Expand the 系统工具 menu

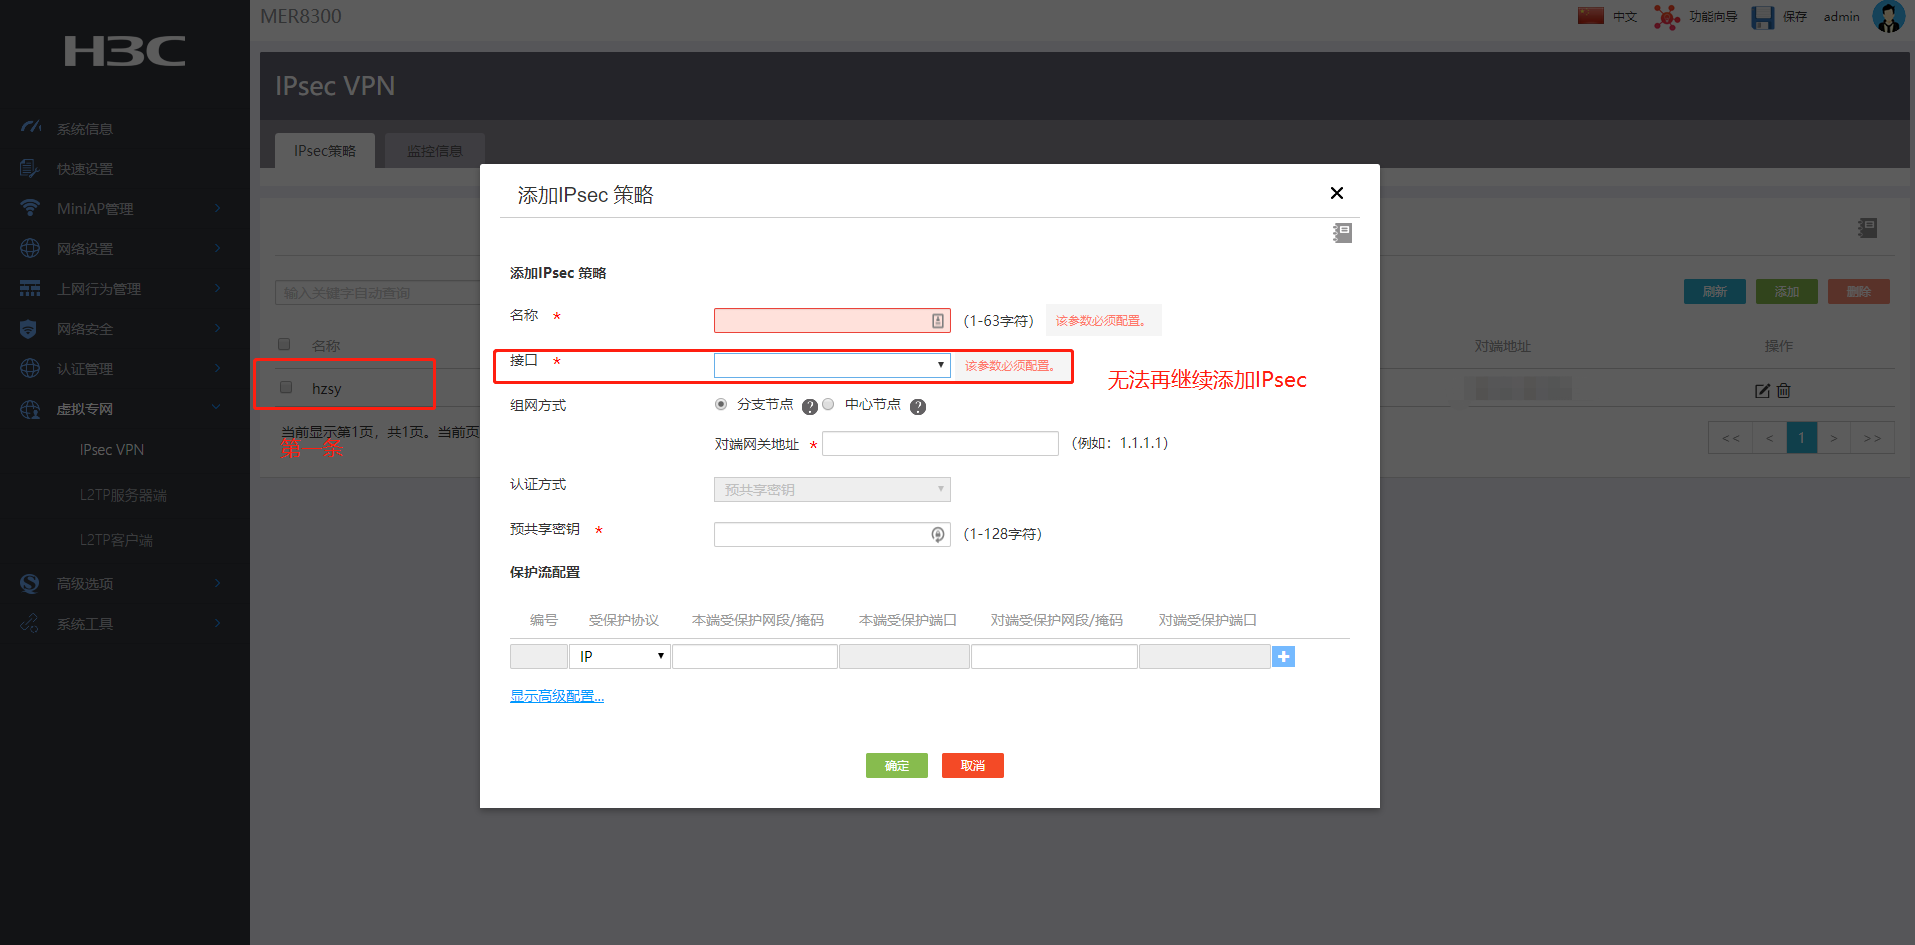217,623
